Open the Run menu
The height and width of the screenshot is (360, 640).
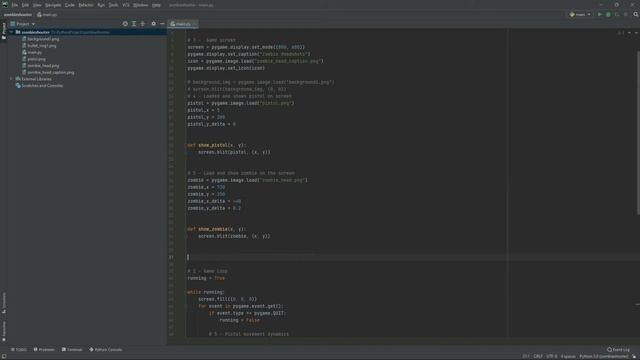(x=101, y=5)
